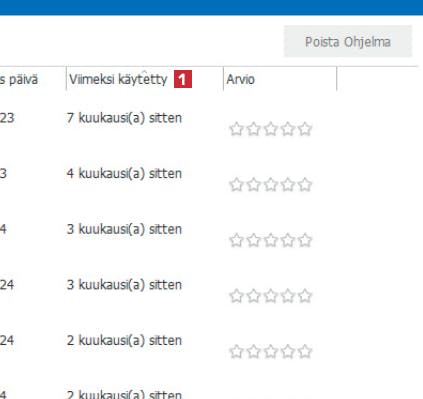Give one star to second 3 kuukausi(a) row
This screenshot has height=399, width=423.
(x=236, y=296)
